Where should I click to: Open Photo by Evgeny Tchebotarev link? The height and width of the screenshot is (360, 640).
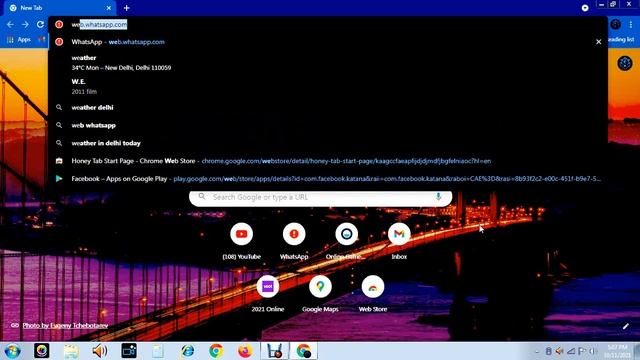[x=65, y=325]
